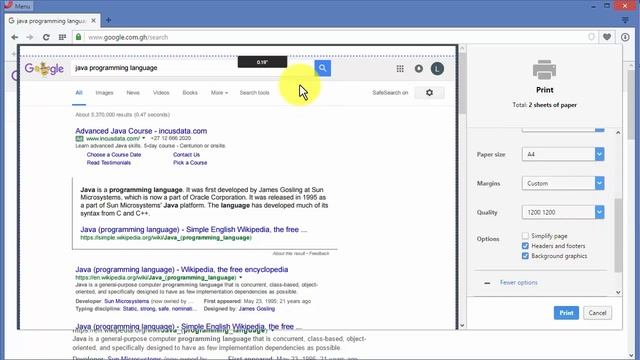Reload the page with refresh icon

pos(46,37)
